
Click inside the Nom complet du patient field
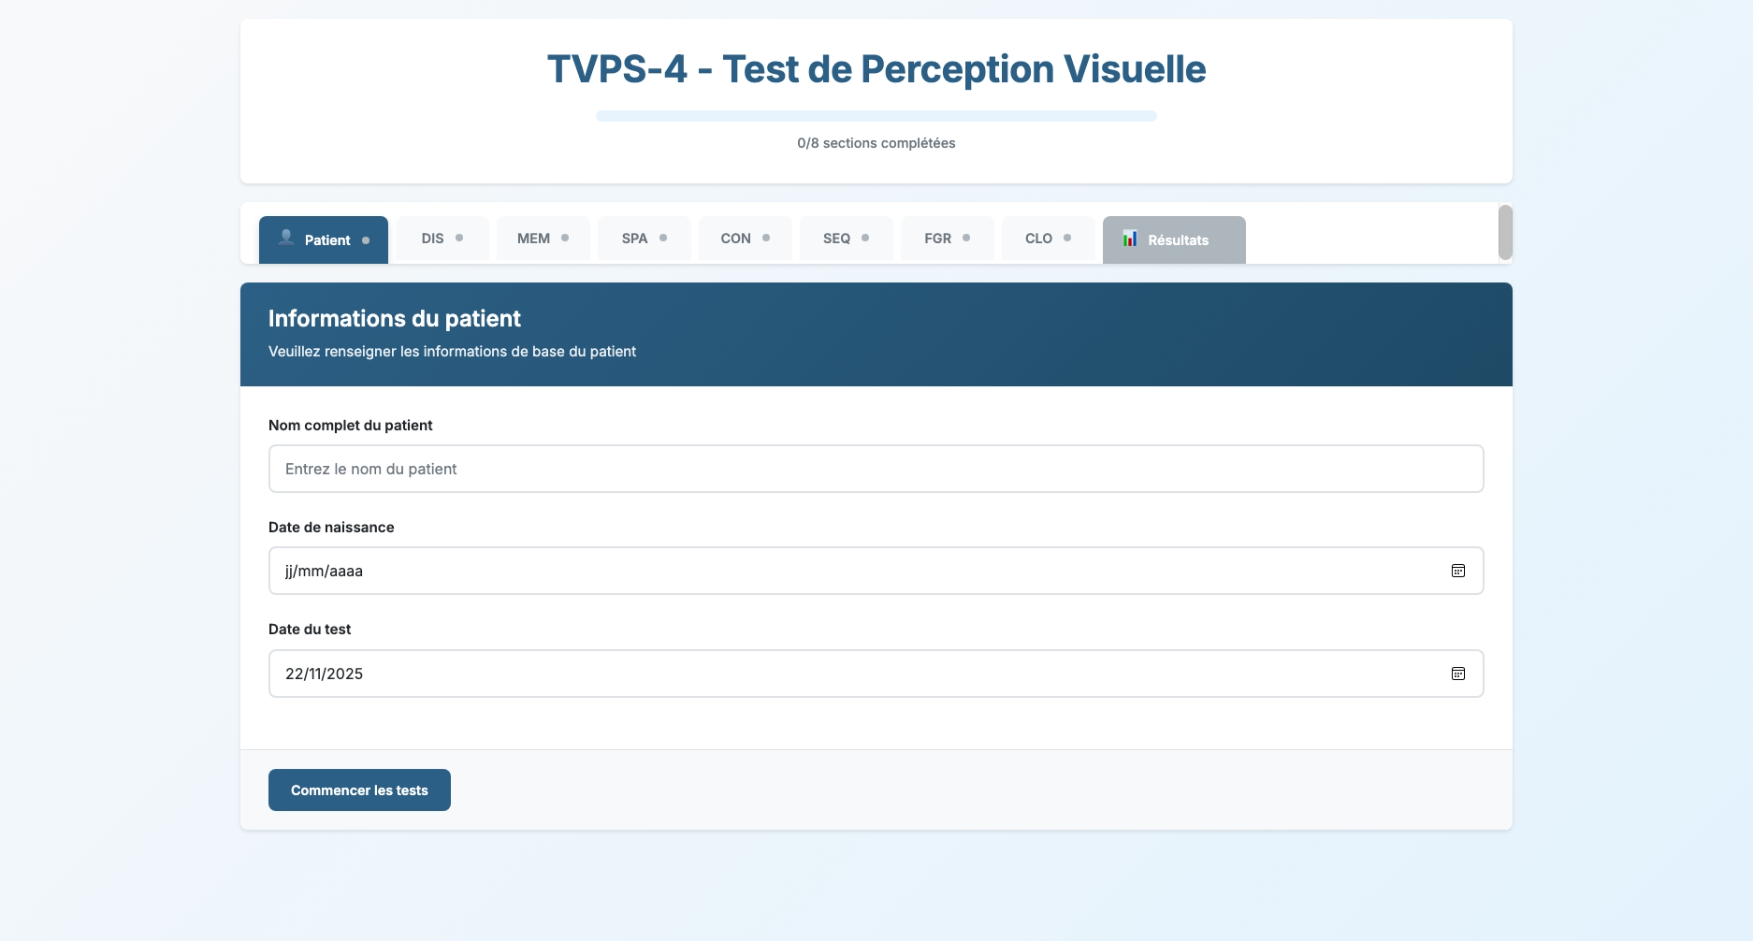876,468
